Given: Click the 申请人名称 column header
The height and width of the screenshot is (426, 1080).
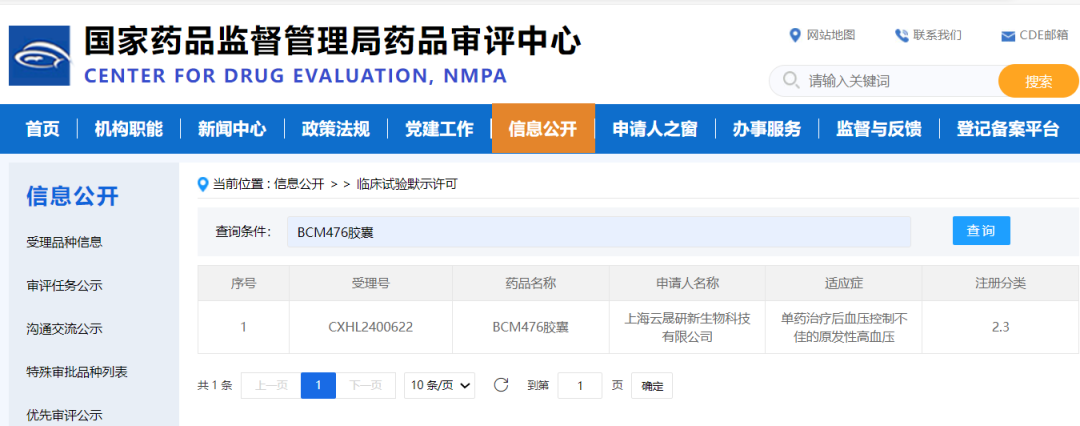Looking at the screenshot, I should click(687, 283).
